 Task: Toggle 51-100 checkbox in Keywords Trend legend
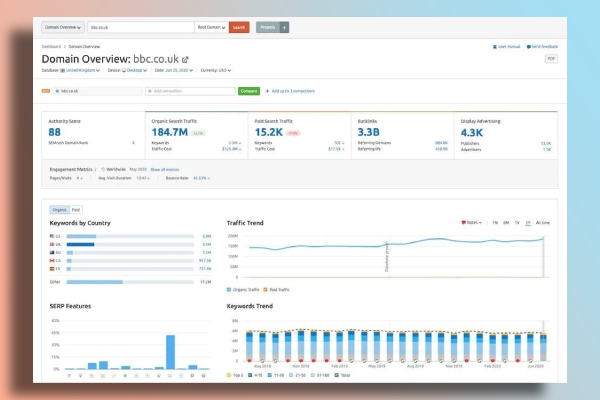pyautogui.click(x=313, y=375)
